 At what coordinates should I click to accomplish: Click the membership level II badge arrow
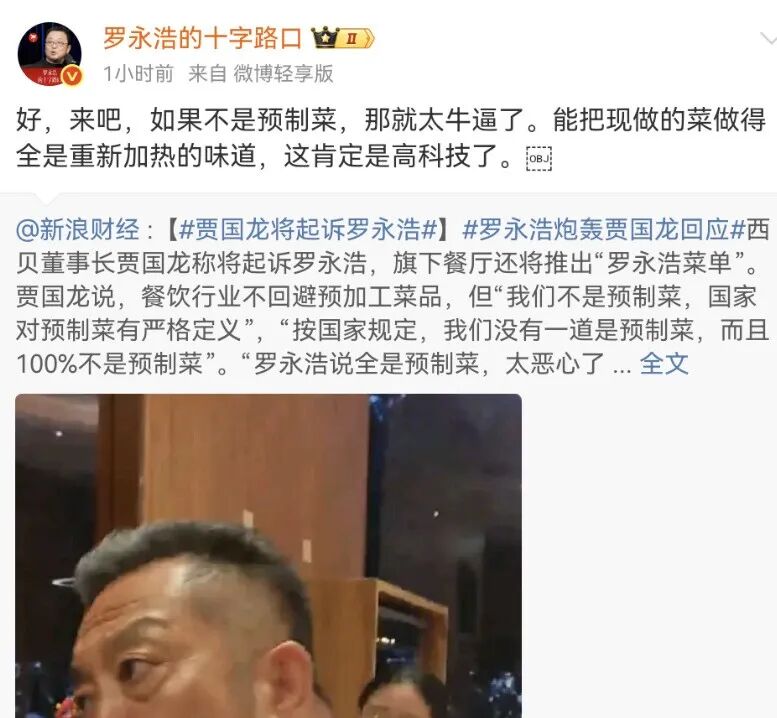[x=355, y=39]
